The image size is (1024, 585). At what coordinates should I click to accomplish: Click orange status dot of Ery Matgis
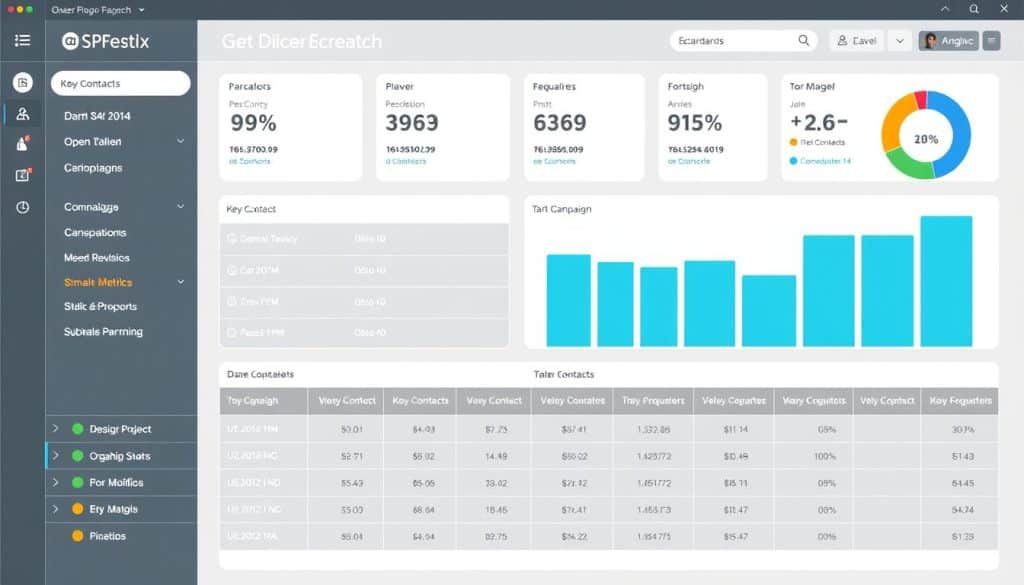tap(78, 509)
